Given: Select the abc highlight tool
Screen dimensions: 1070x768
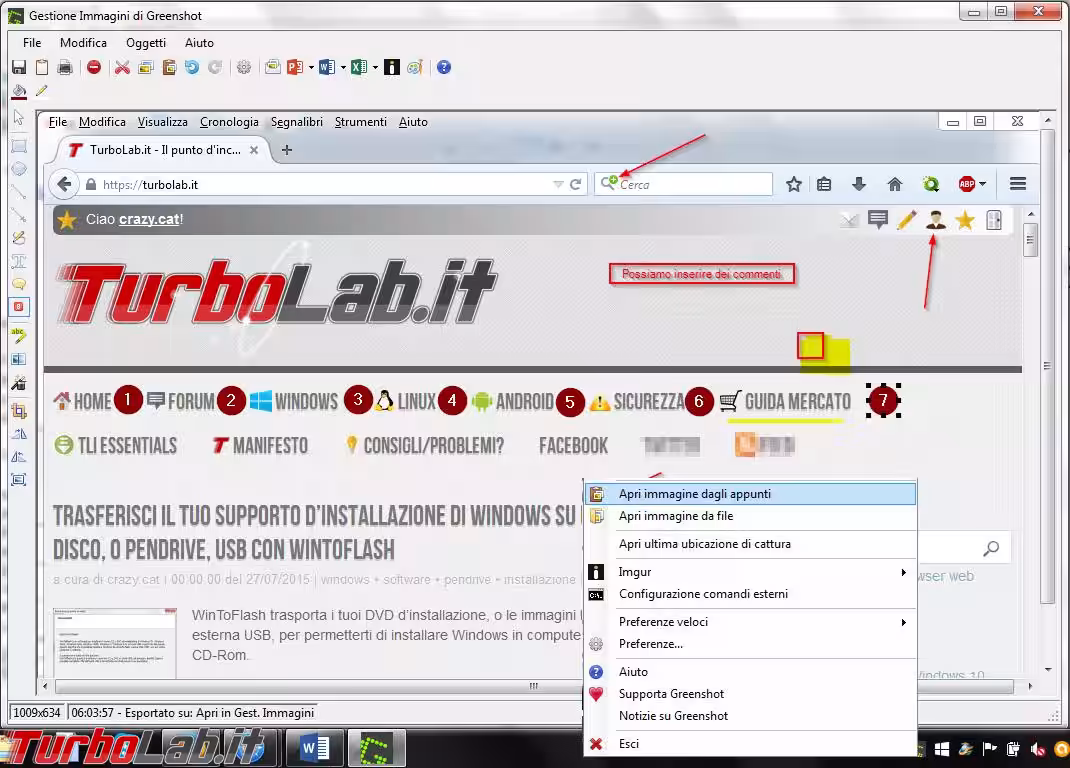Looking at the screenshot, I should (19, 335).
